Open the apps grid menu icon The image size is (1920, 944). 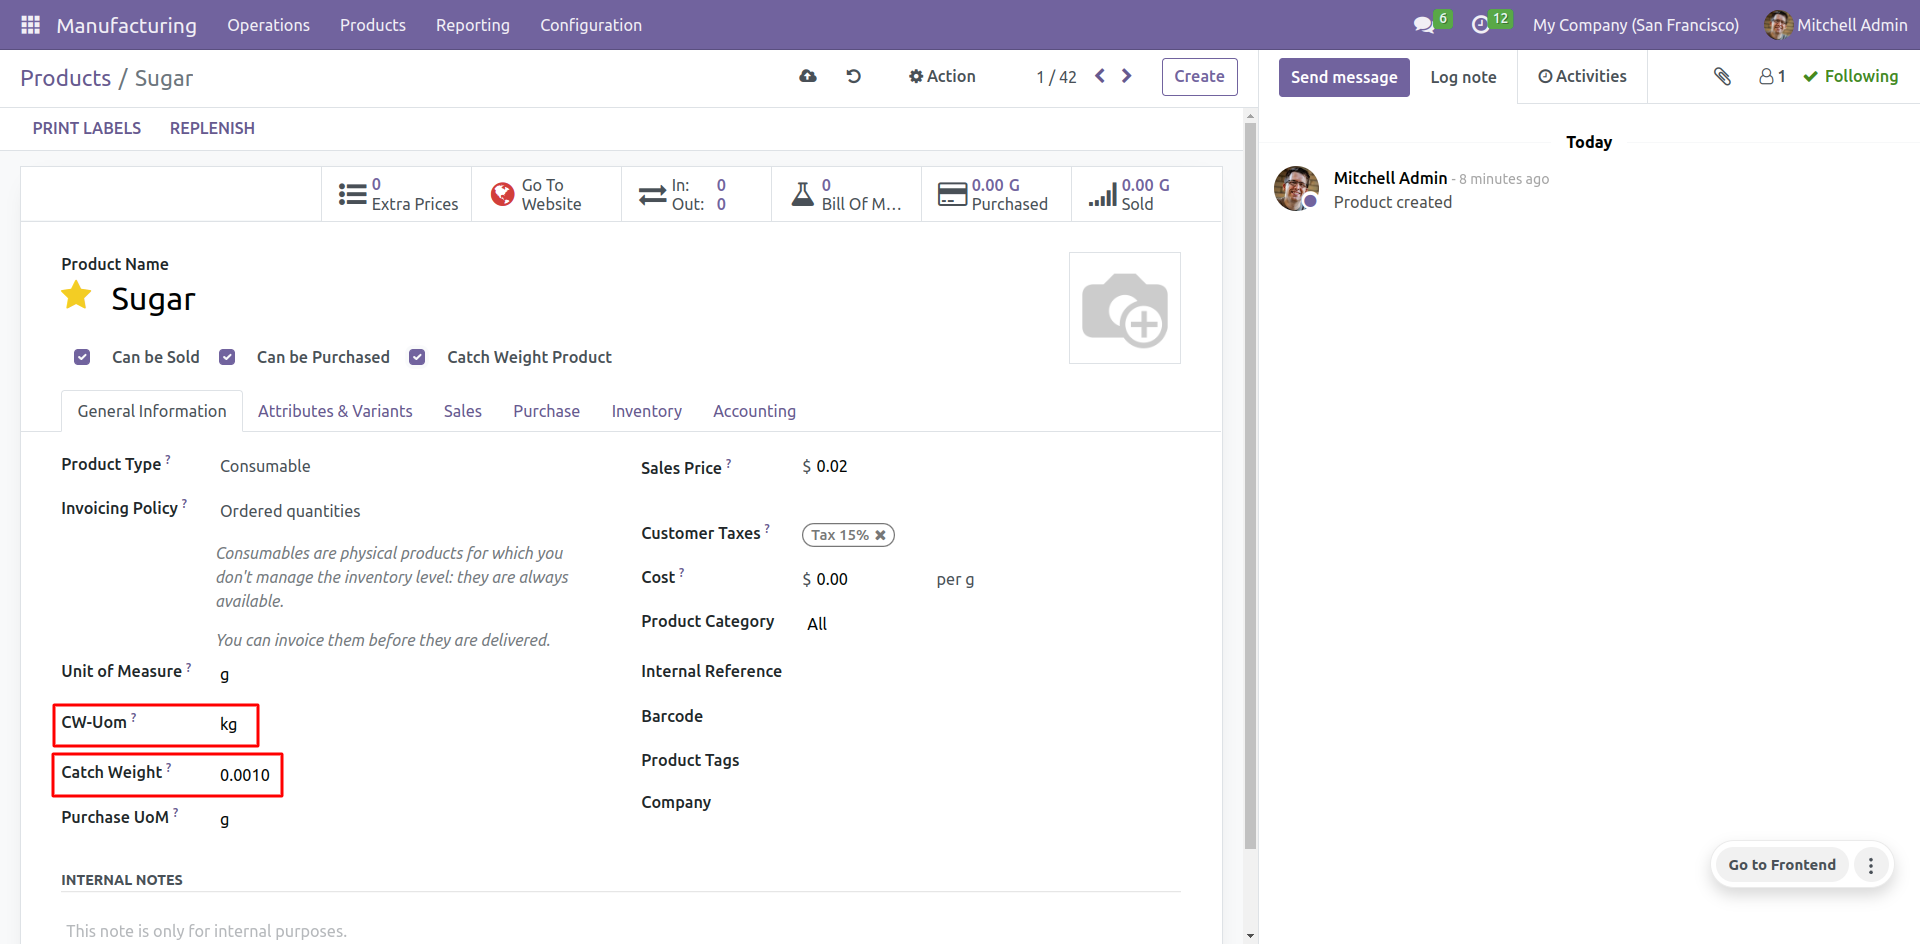click(30, 25)
